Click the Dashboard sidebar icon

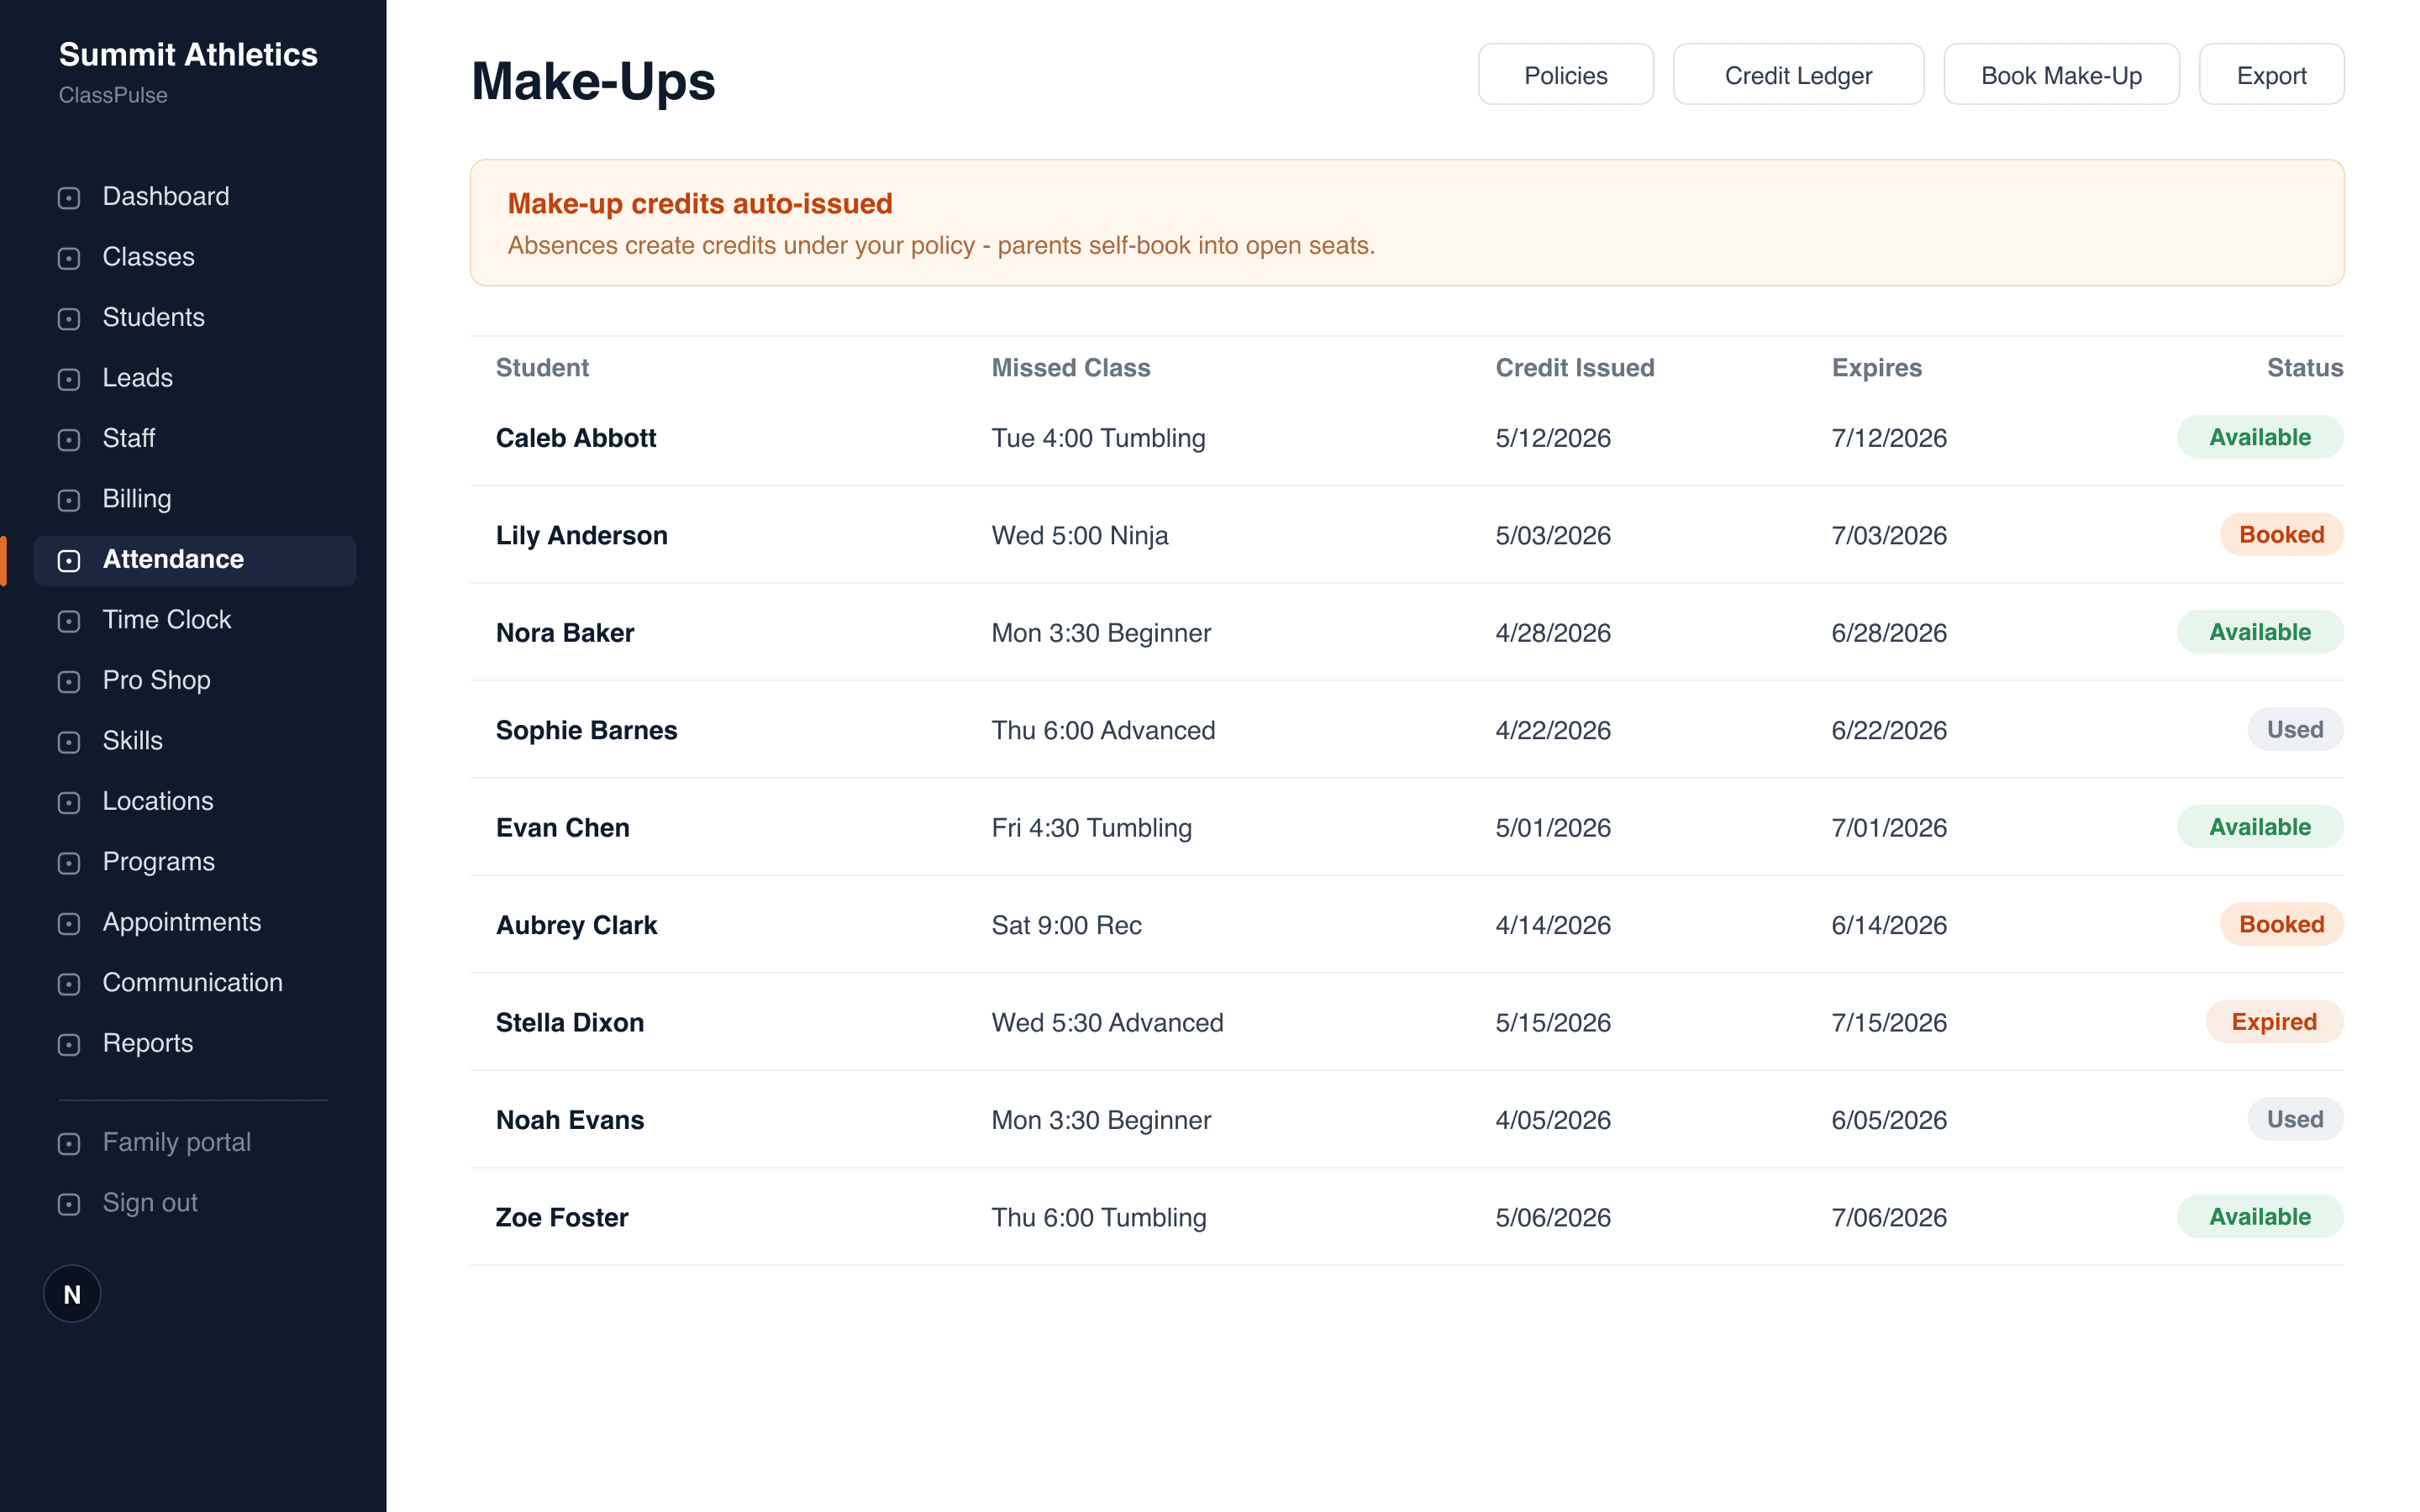69,198
